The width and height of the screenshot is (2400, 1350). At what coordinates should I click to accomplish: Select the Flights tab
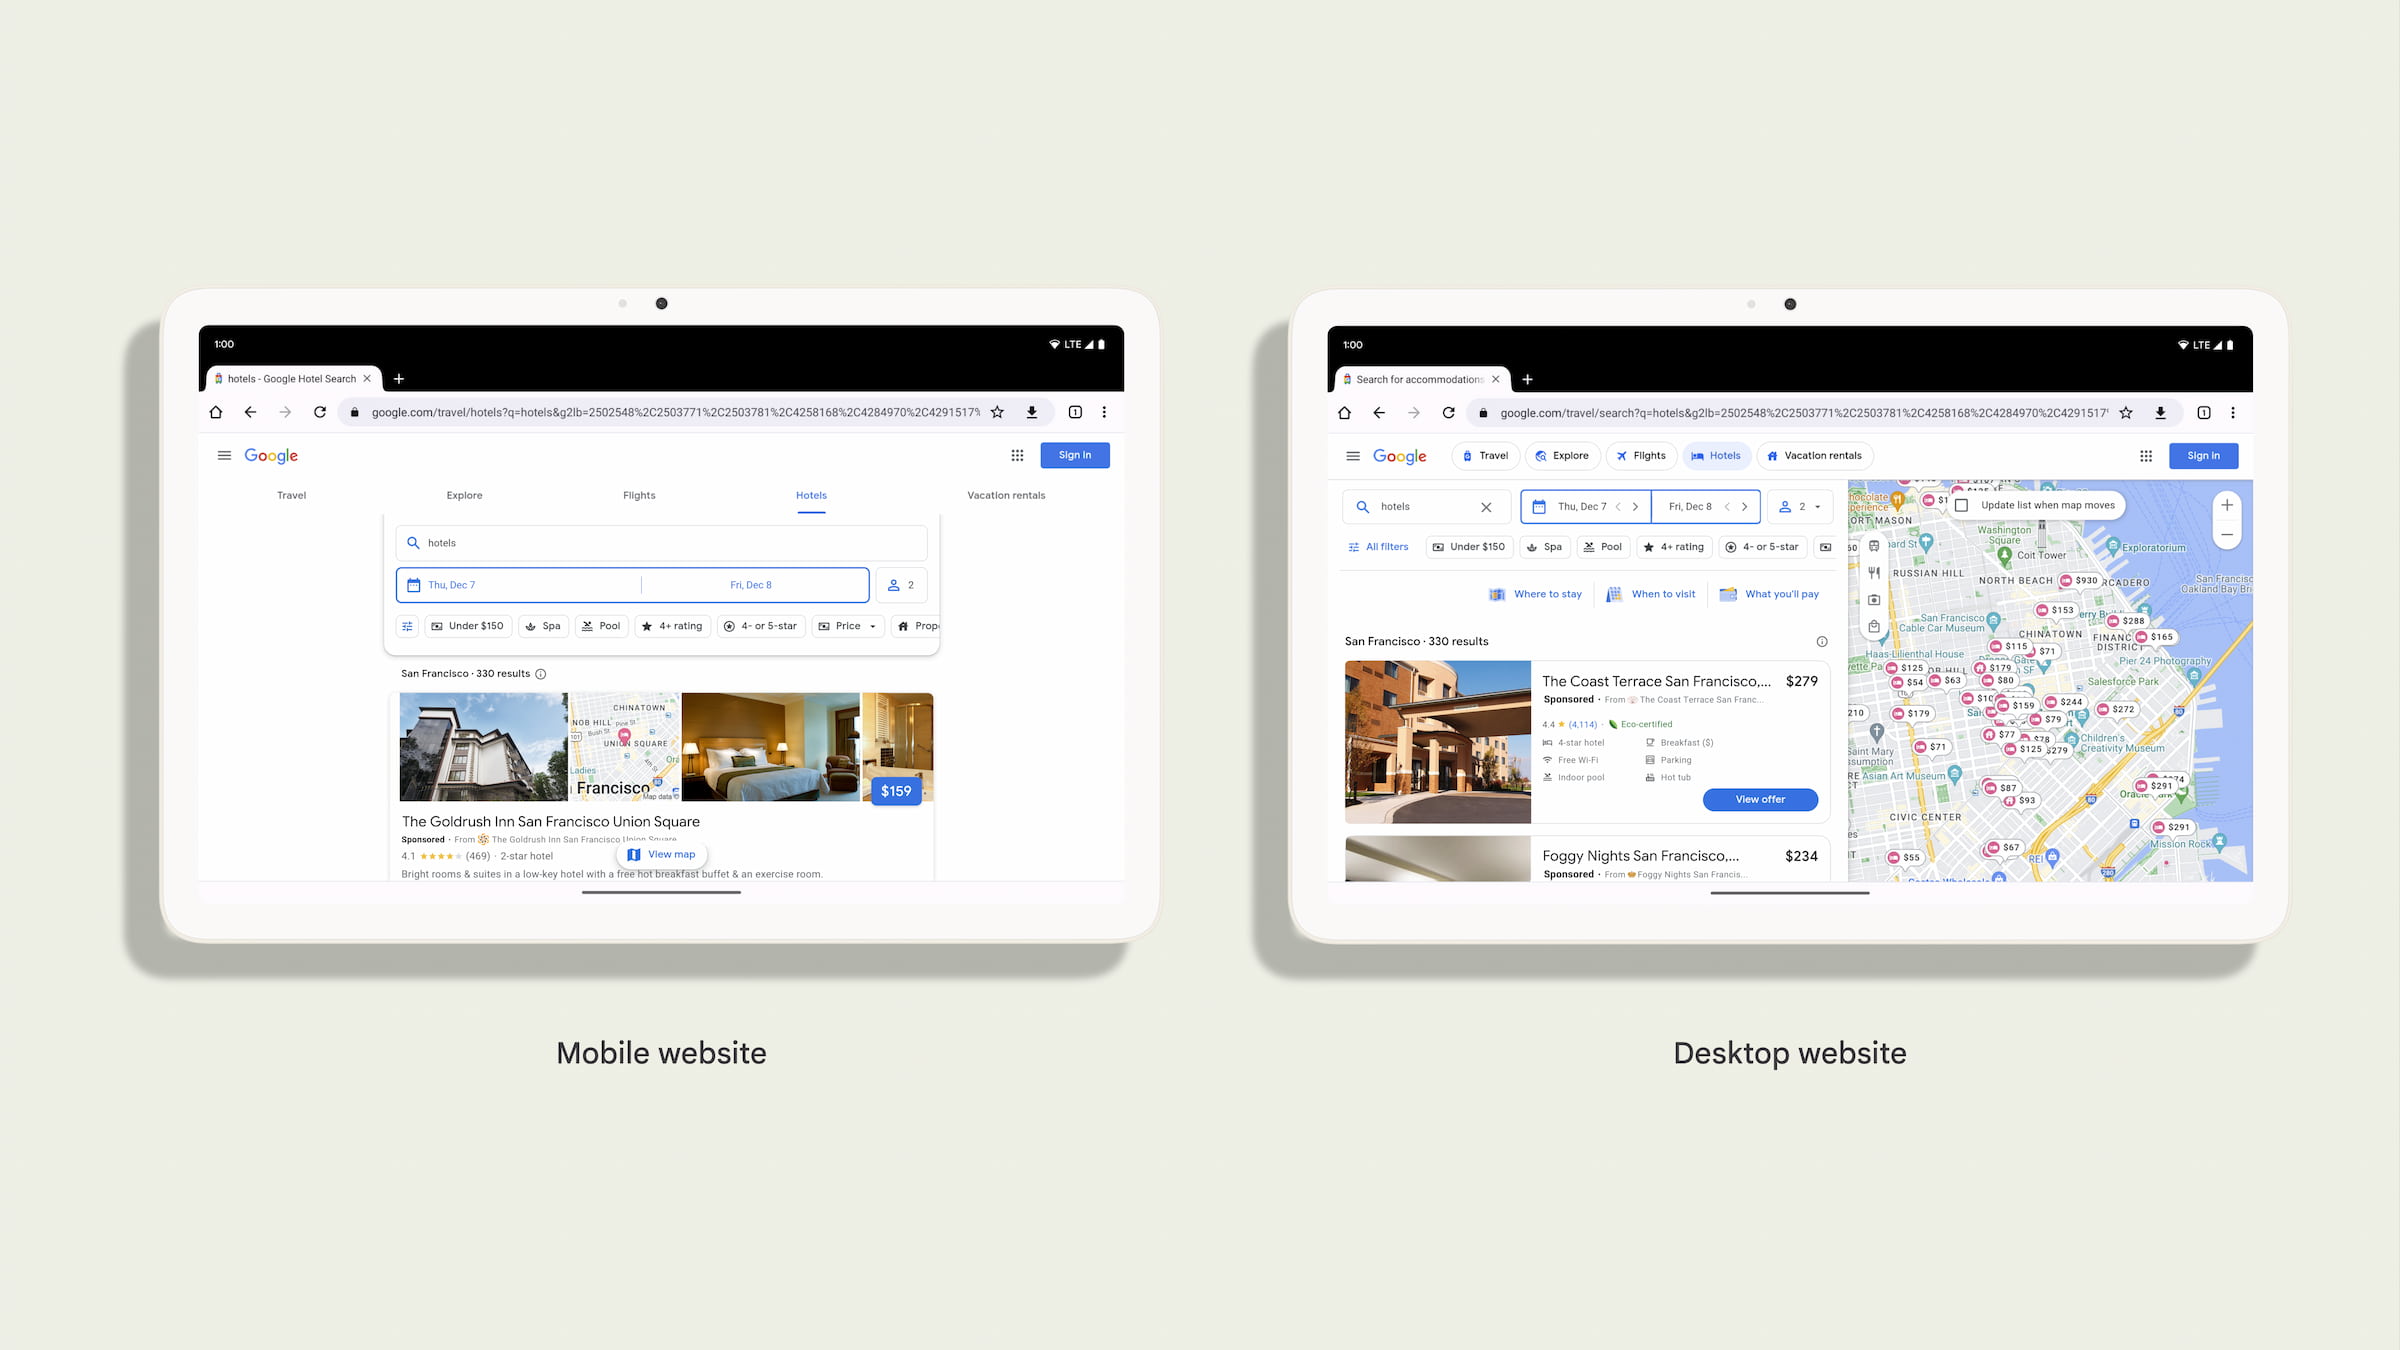(x=636, y=495)
